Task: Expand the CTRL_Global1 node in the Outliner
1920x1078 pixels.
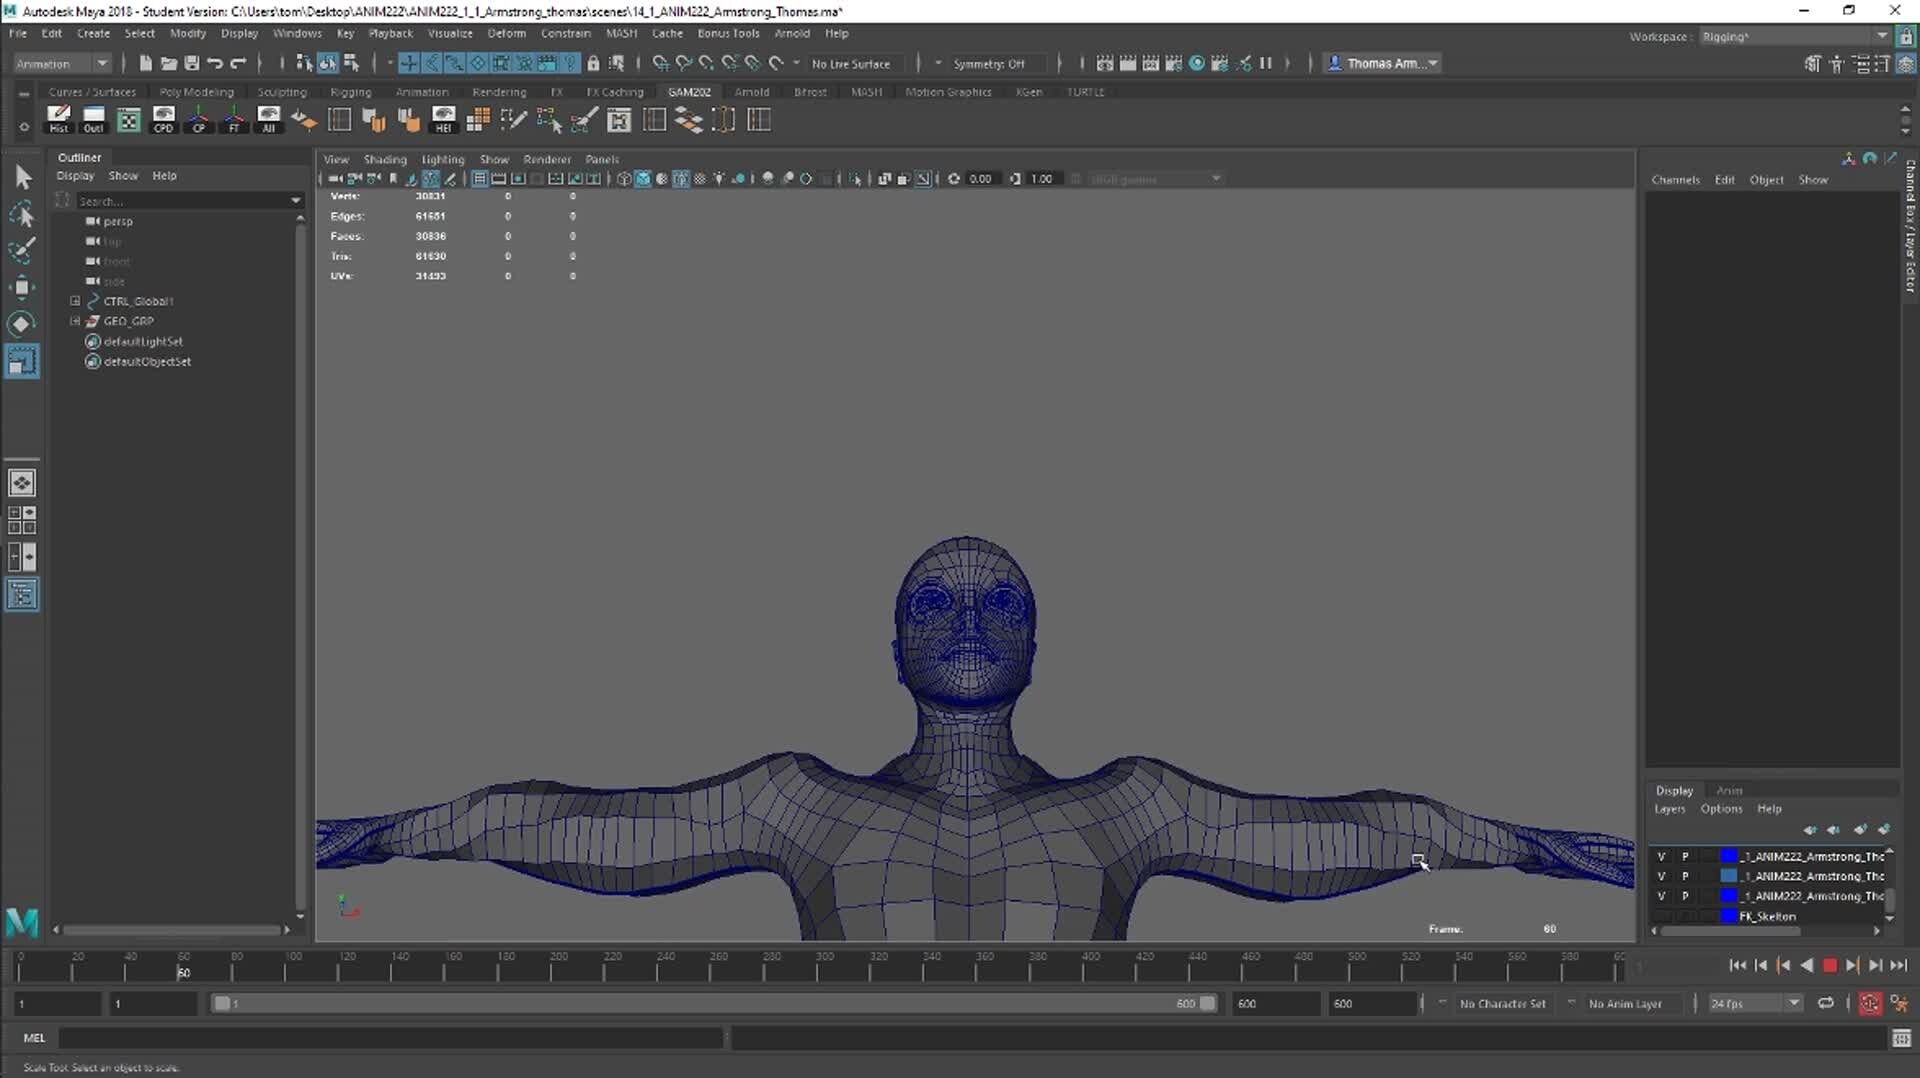Action: [x=74, y=301]
